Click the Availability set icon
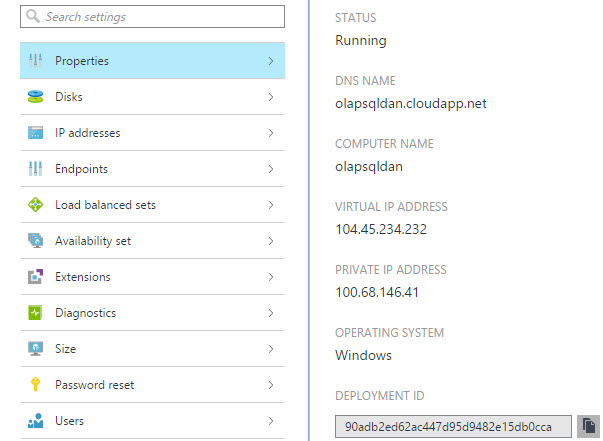The height and width of the screenshot is (441, 603). pos(36,241)
